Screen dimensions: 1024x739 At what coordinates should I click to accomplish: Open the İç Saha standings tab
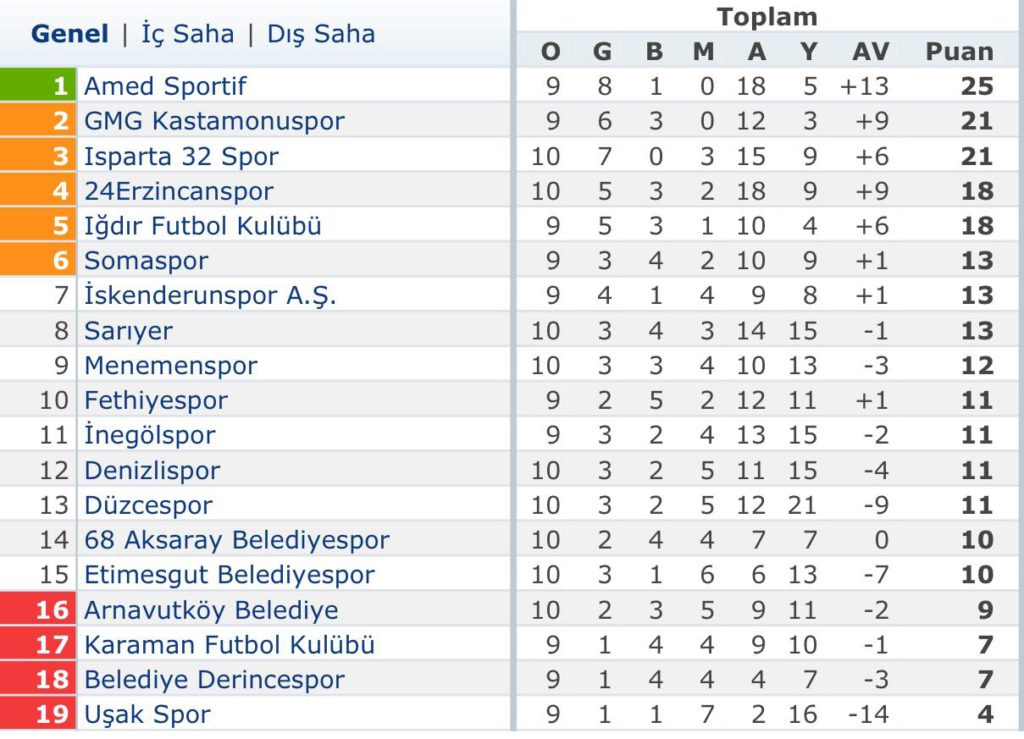tap(187, 34)
